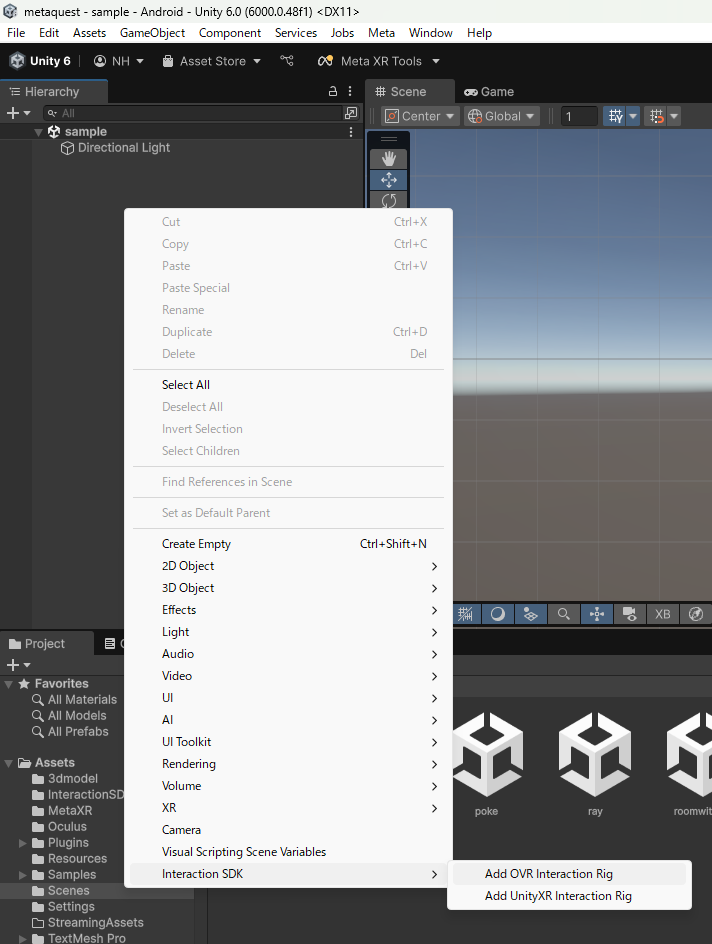Select the roomwit prefab asset
712x944 pixels.
pyautogui.click(x=690, y=763)
